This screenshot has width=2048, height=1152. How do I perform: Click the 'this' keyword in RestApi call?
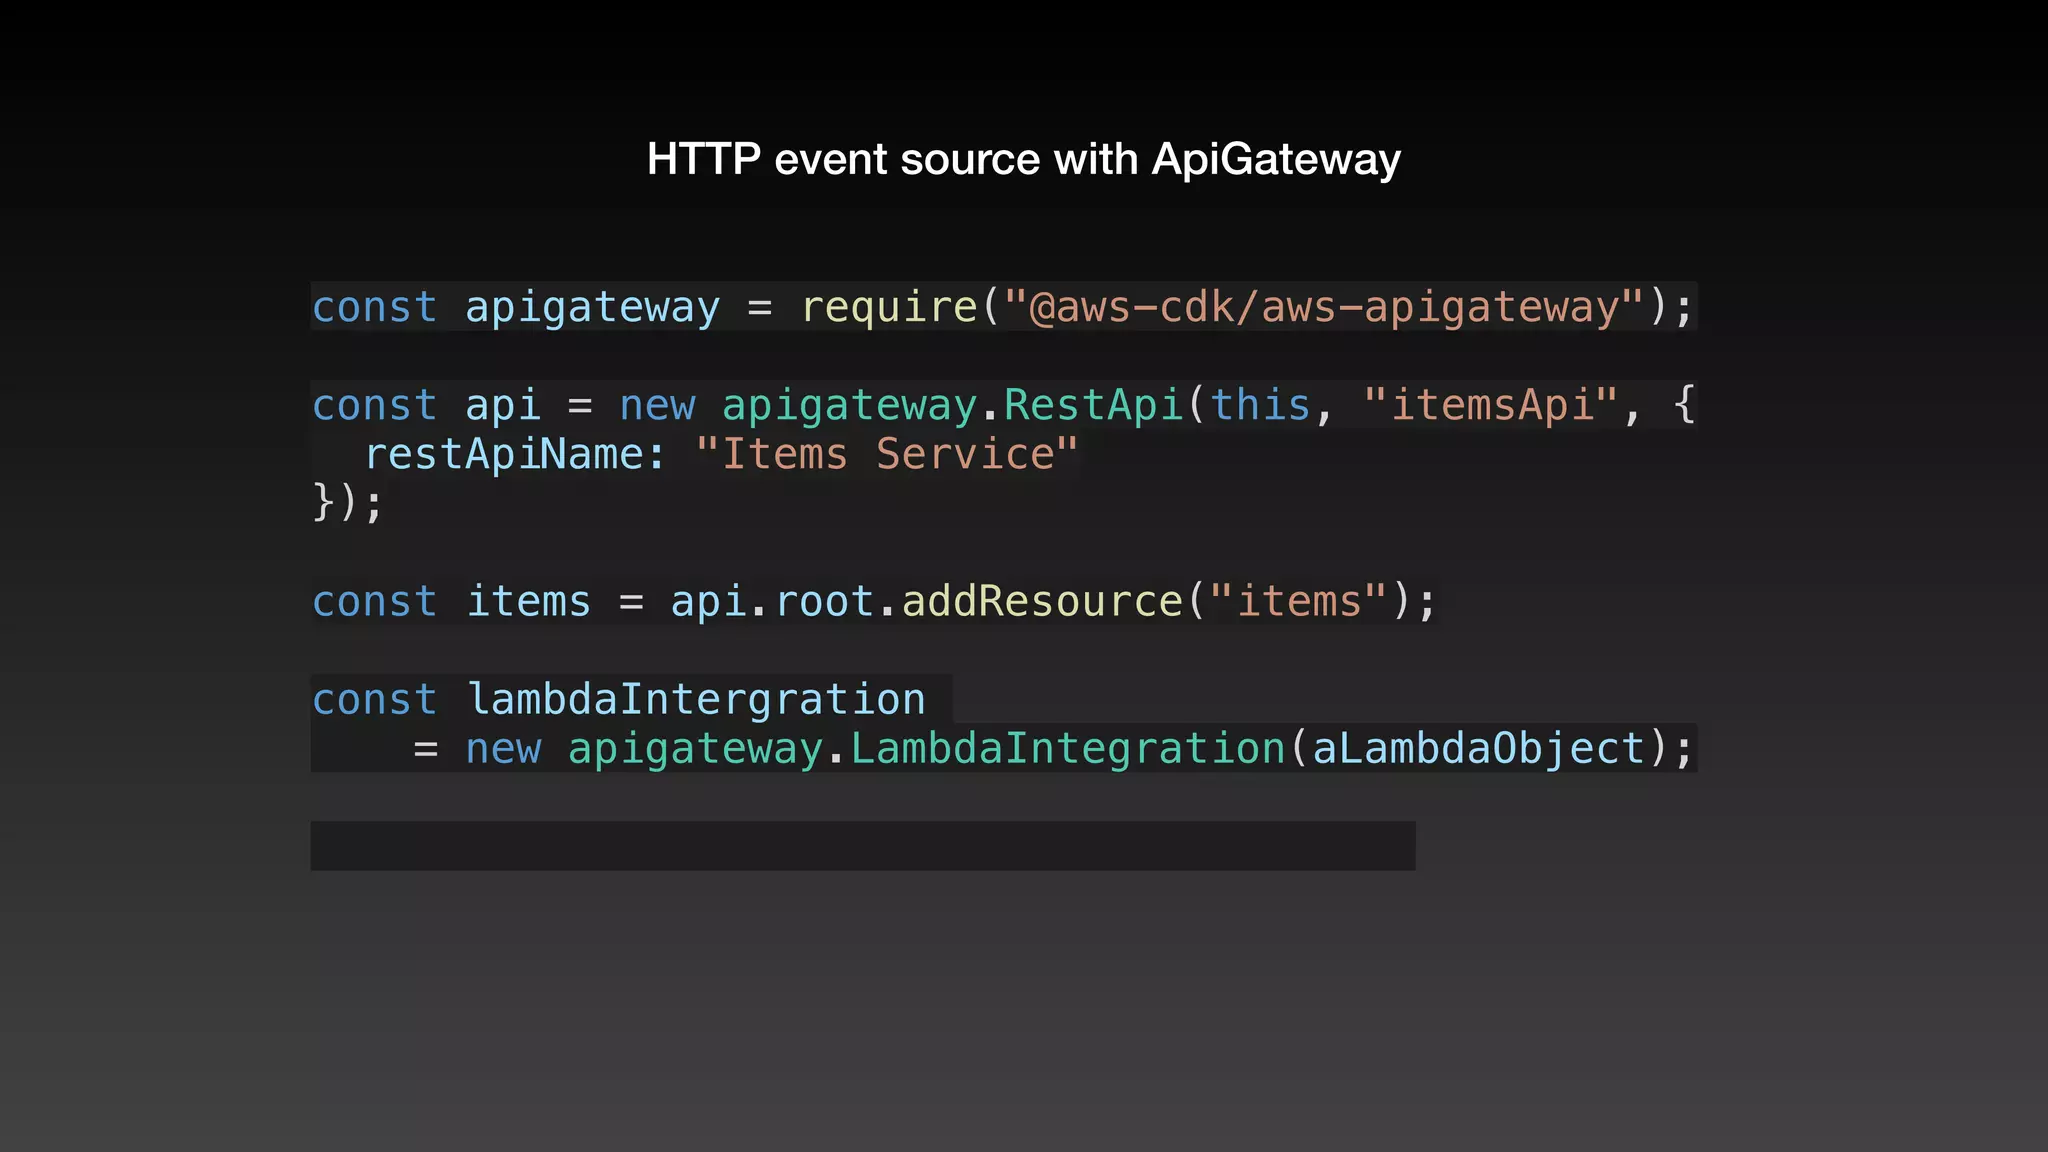(x=1260, y=405)
